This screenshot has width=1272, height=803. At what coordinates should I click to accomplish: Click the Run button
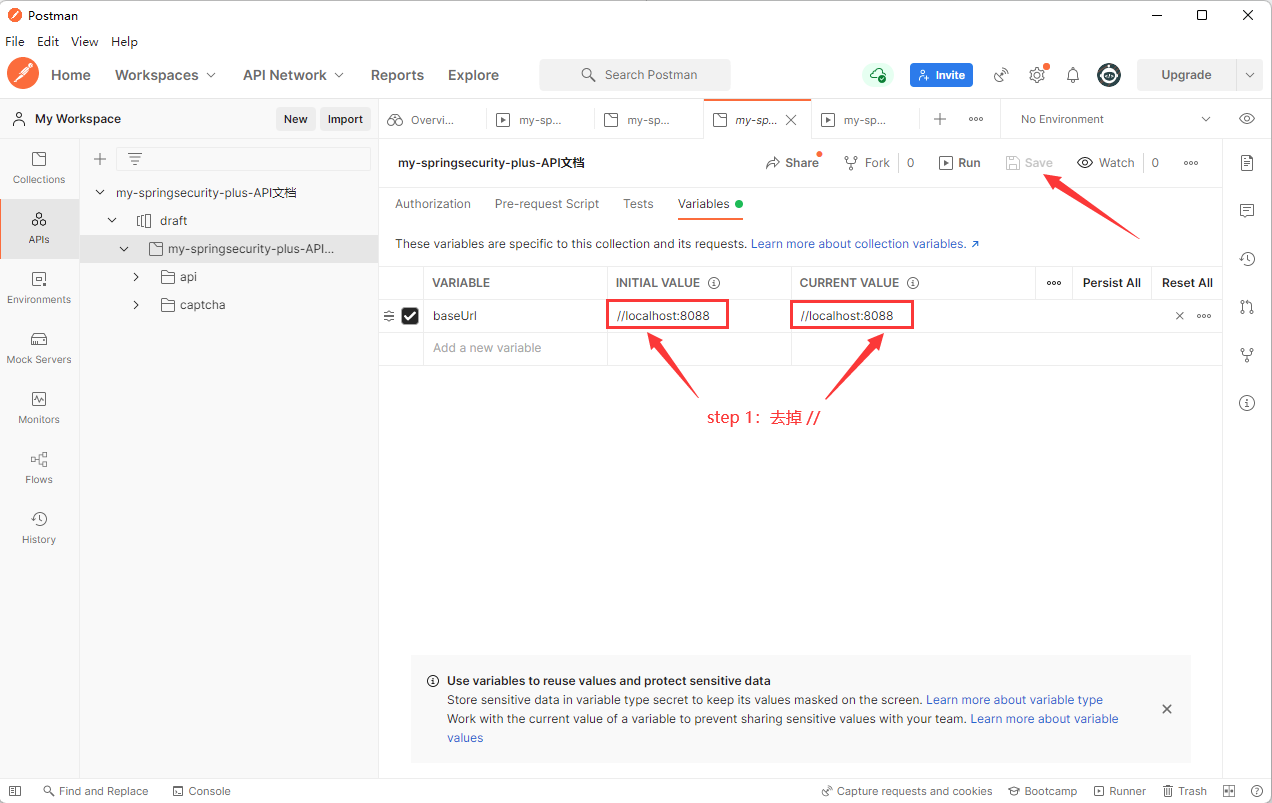pyautogui.click(x=960, y=163)
